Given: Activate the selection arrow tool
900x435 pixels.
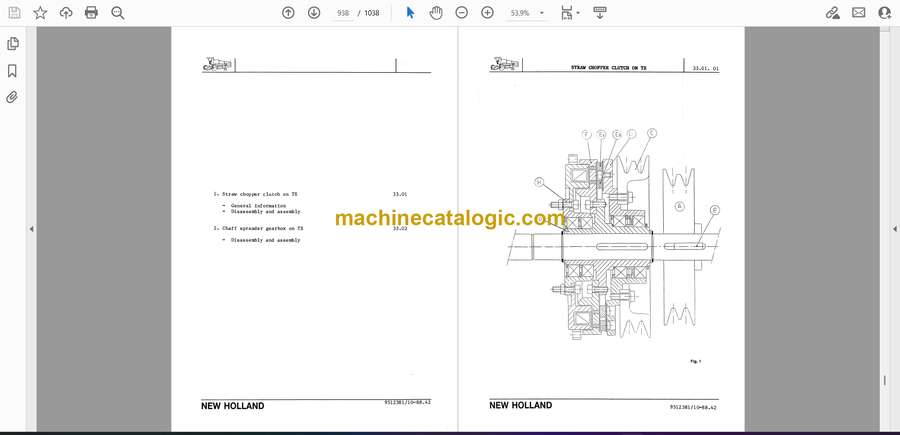Looking at the screenshot, I should pyautogui.click(x=410, y=13).
